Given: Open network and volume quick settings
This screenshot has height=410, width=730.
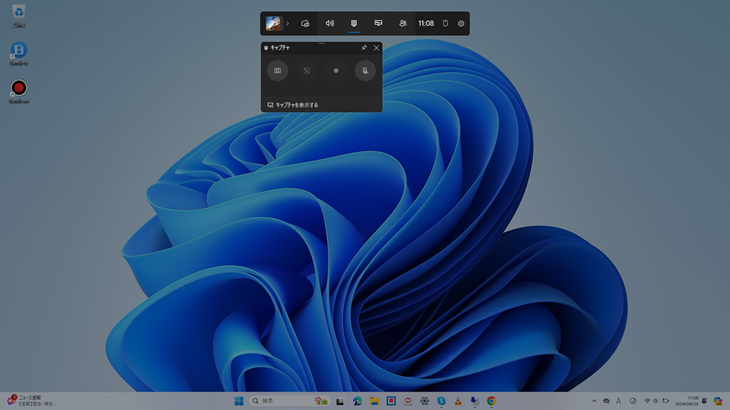Looking at the screenshot, I should click(656, 401).
